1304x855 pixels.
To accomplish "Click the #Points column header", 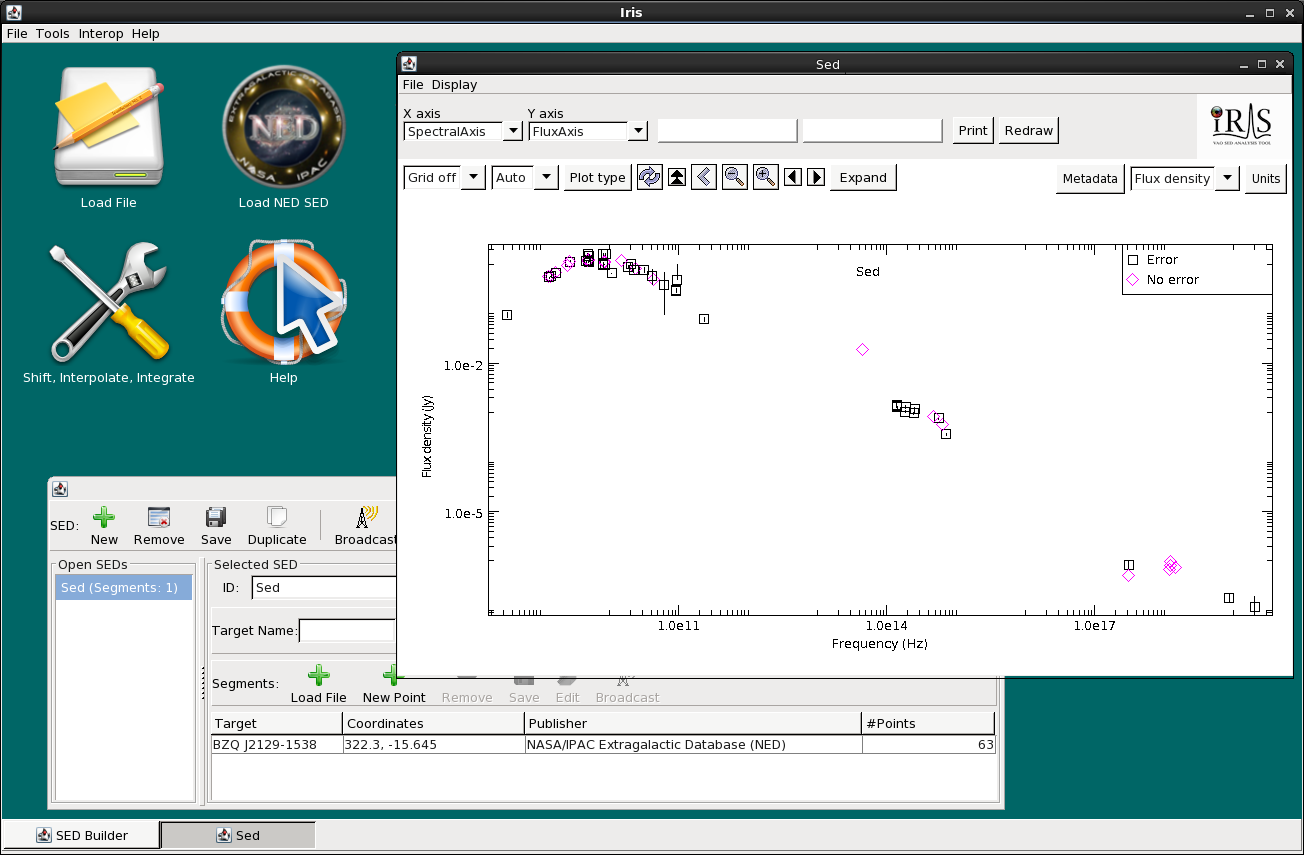I will pos(928,723).
